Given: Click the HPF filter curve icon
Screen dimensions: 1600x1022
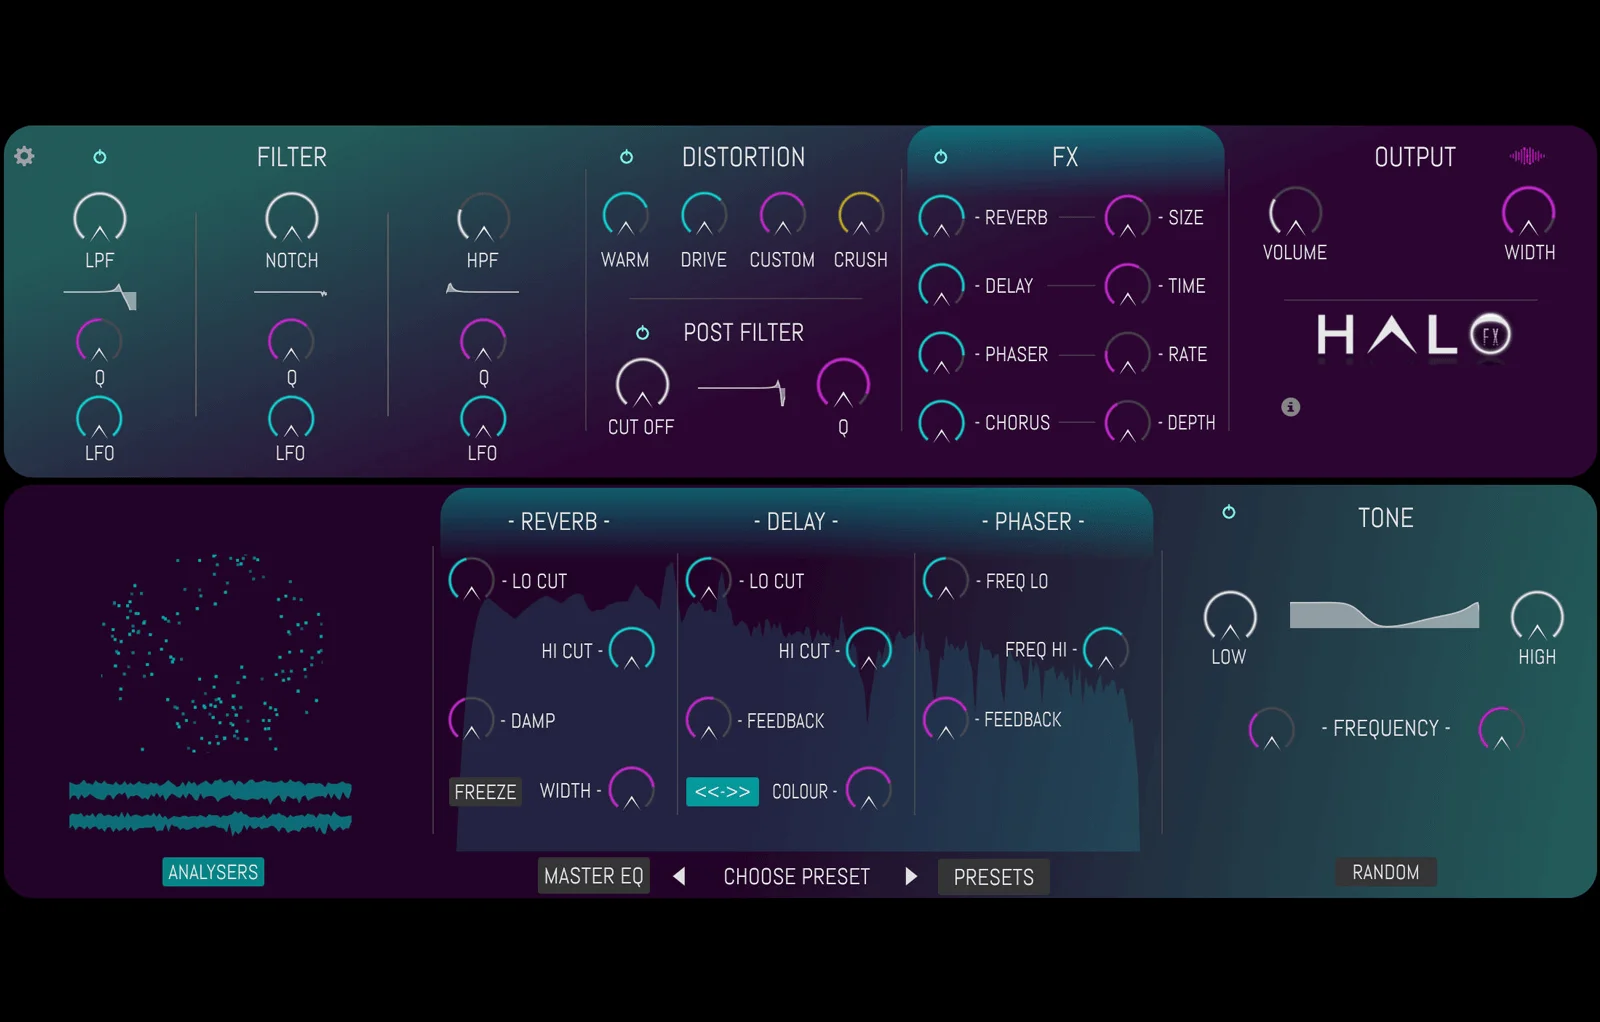Looking at the screenshot, I should [482, 291].
